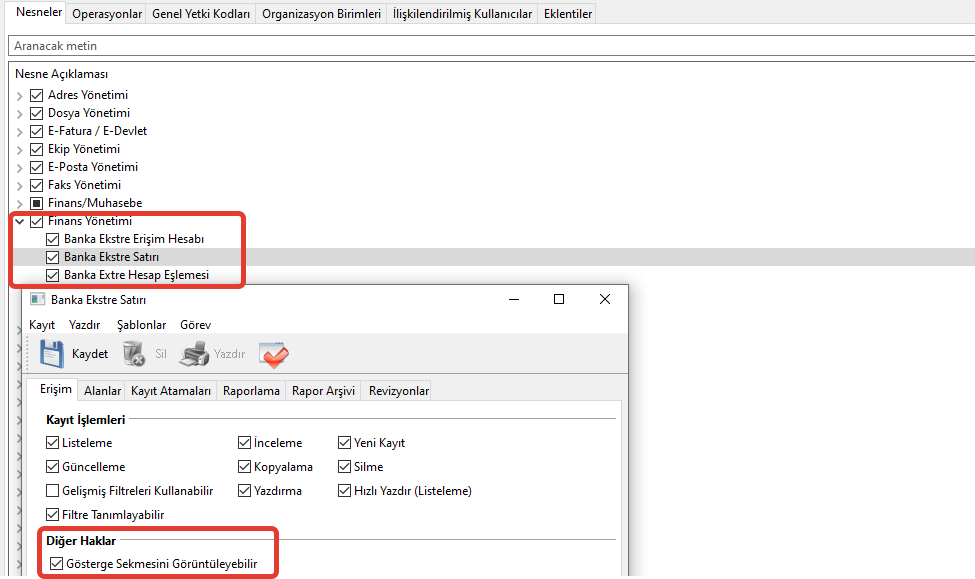Enable Gelişmiş Filtreleri Kullanabilir checkbox
975x579 pixels.
53,491
